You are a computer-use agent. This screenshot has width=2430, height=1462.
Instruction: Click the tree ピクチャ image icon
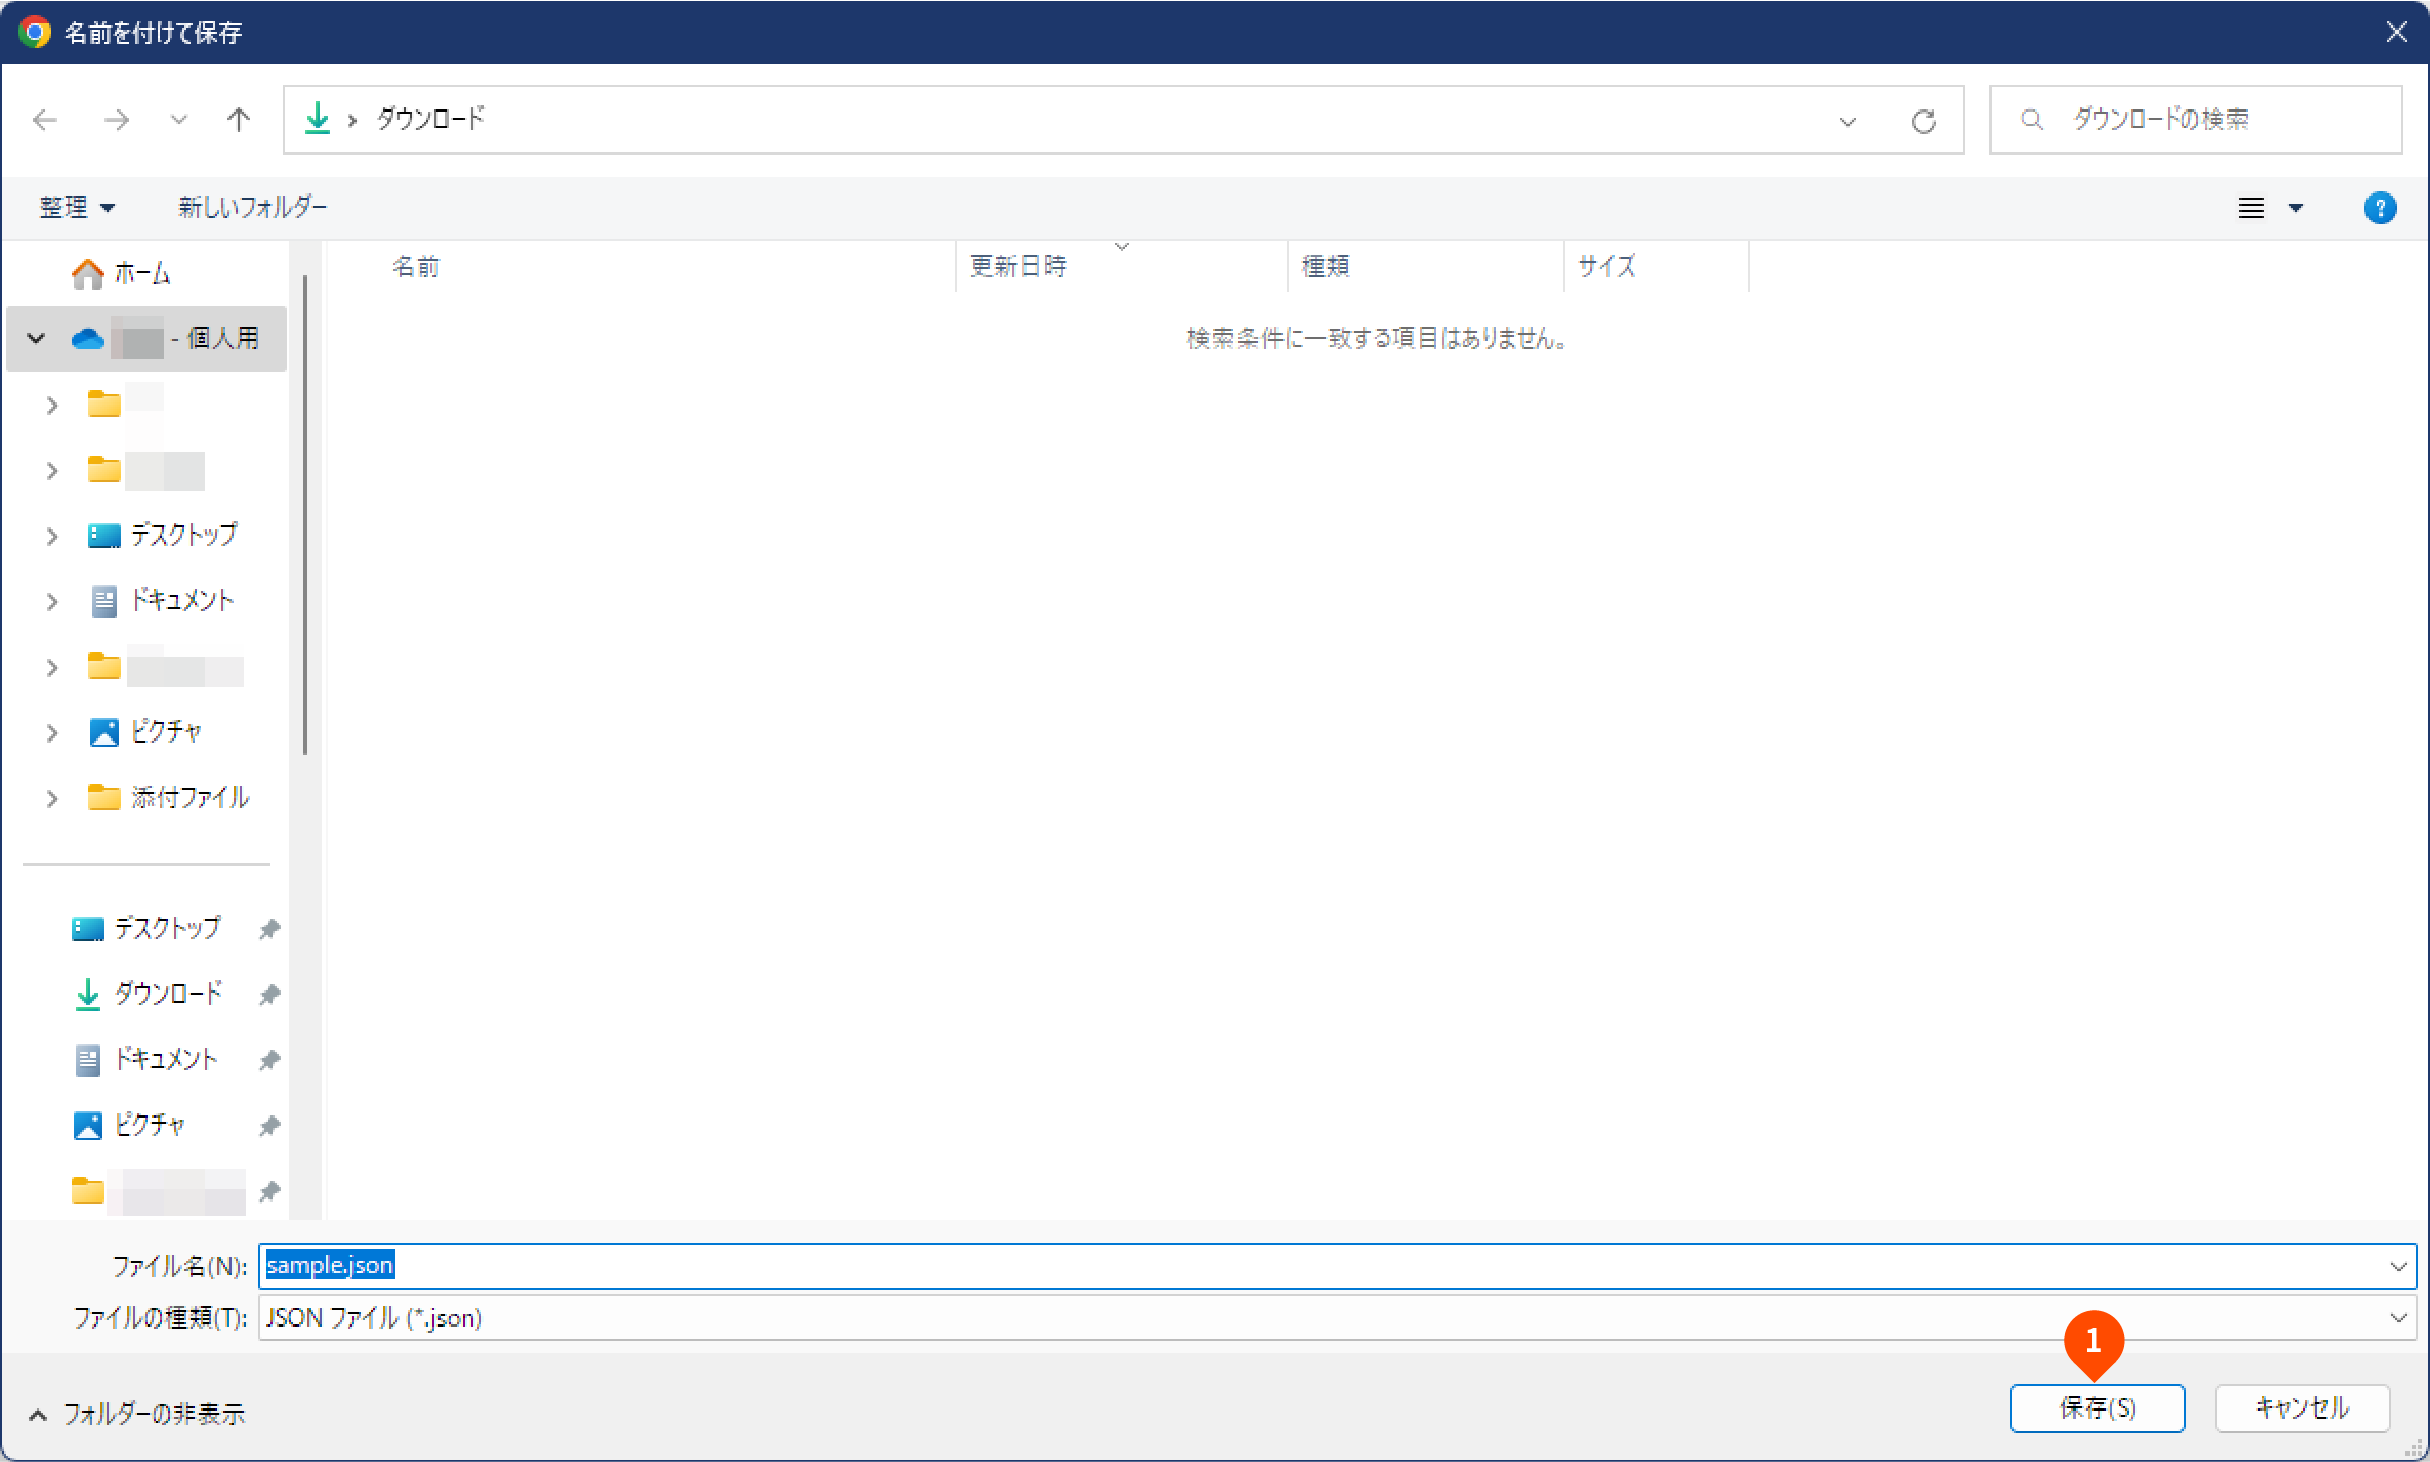pyautogui.click(x=104, y=732)
